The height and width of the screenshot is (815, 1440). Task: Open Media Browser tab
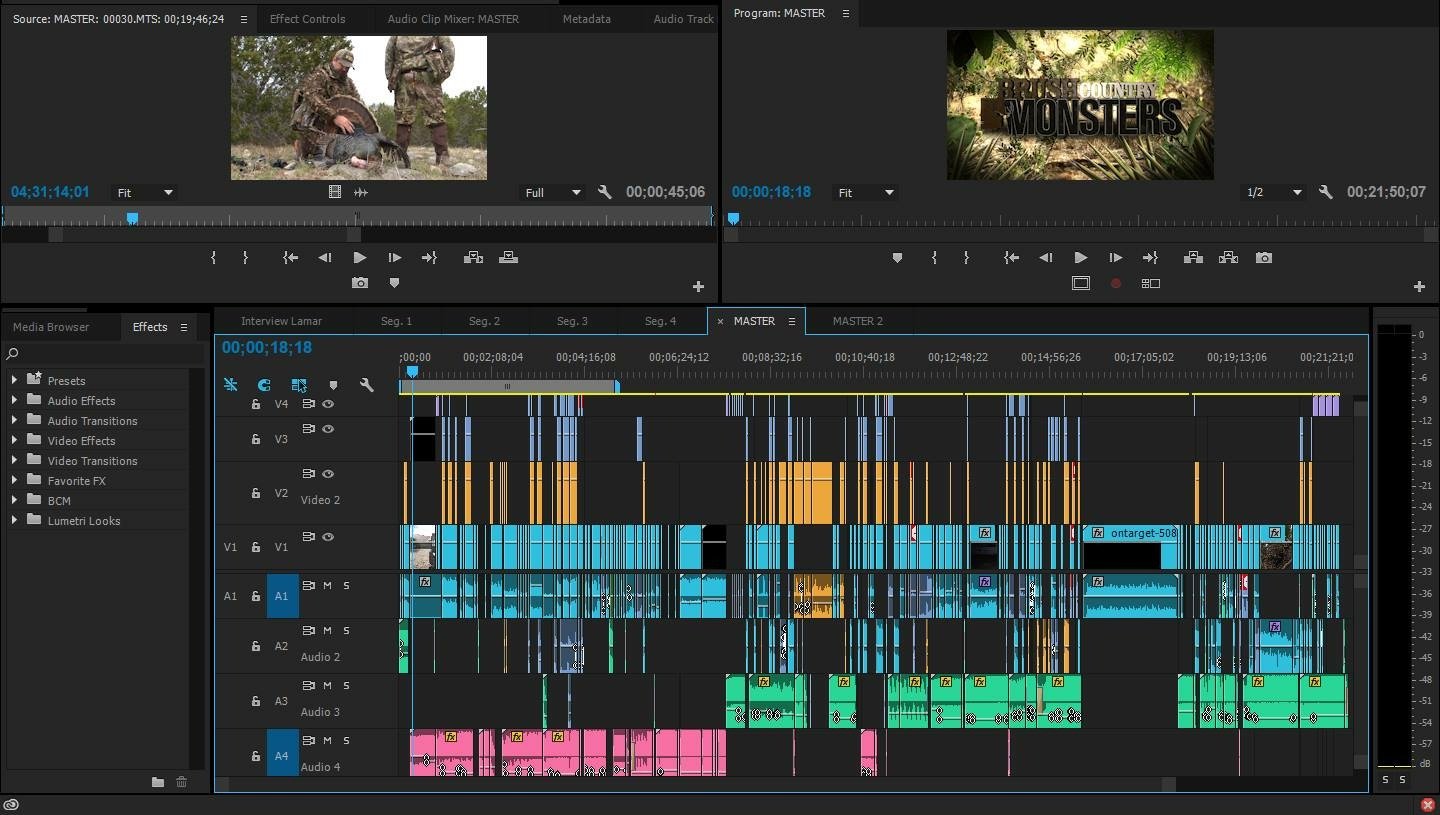51,327
